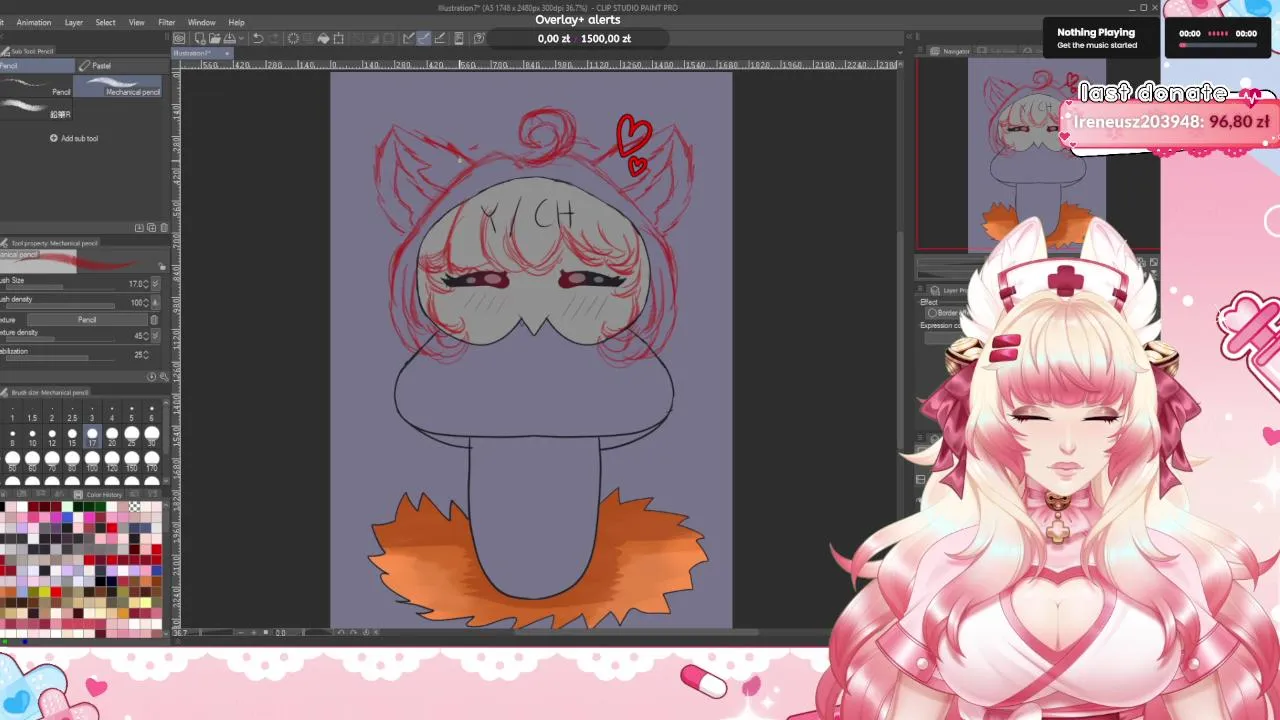Enable the Border effect in Layer Property
Image resolution: width=1280 pixels, height=720 pixels.
click(932, 313)
